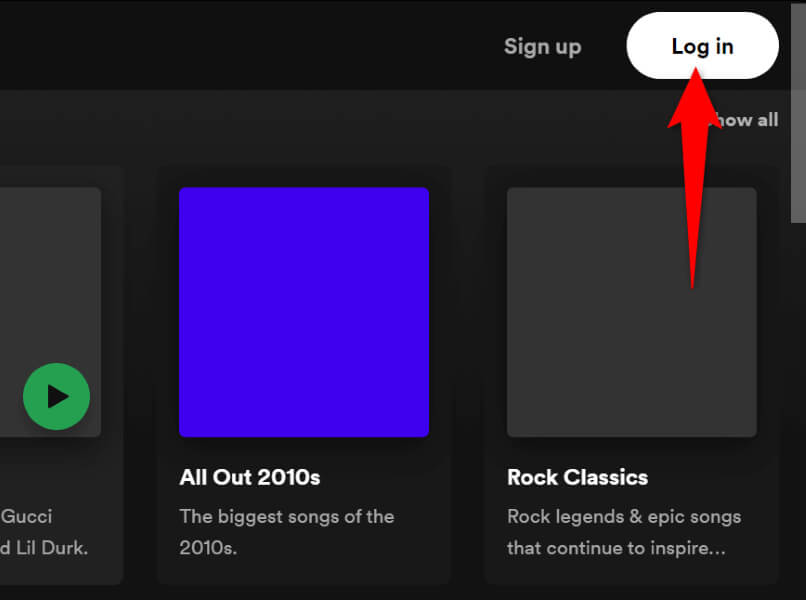Screen dimensions: 806x600
Task: Click leftmost card area above its cover
Action: tap(50, 176)
